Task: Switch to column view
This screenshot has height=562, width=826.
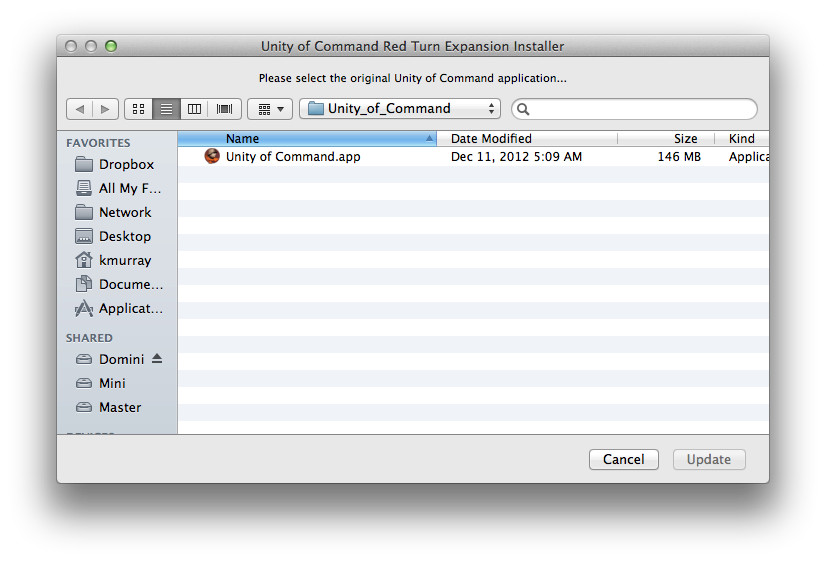Action: pyautogui.click(x=194, y=109)
